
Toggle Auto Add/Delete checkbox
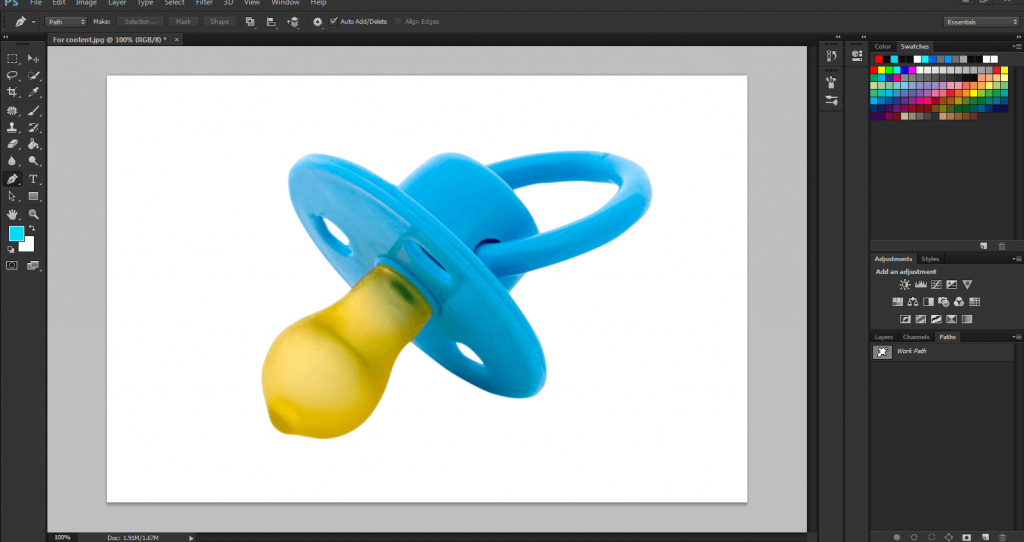[x=334, y=22]
